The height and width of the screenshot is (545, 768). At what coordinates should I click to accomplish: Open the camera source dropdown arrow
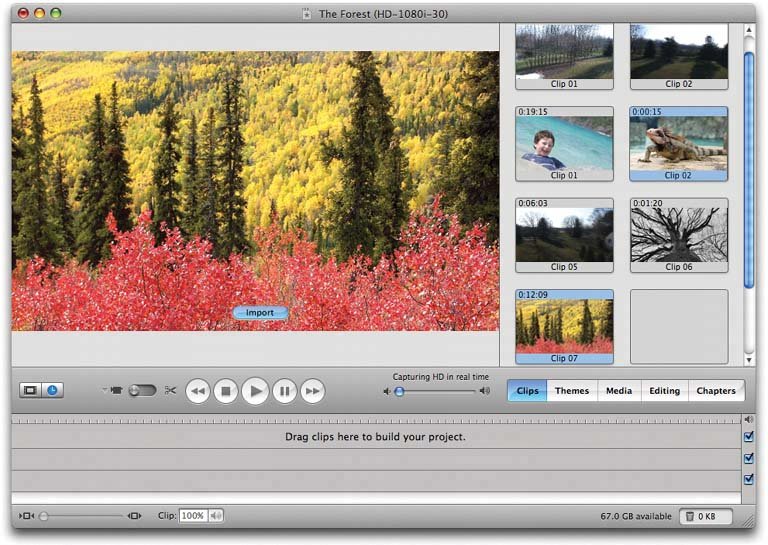tap(103, 391)
